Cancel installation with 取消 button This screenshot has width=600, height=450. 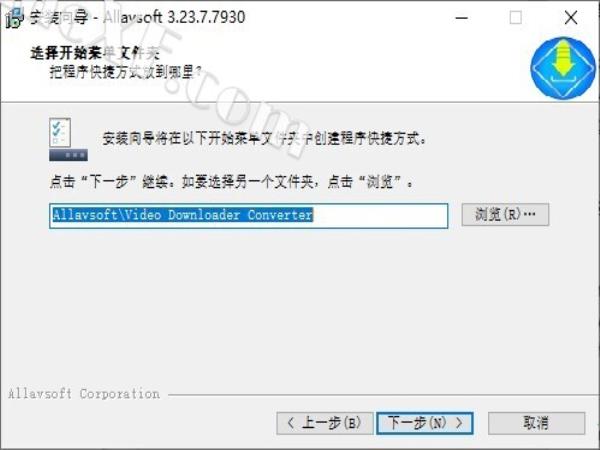(536, 423)
